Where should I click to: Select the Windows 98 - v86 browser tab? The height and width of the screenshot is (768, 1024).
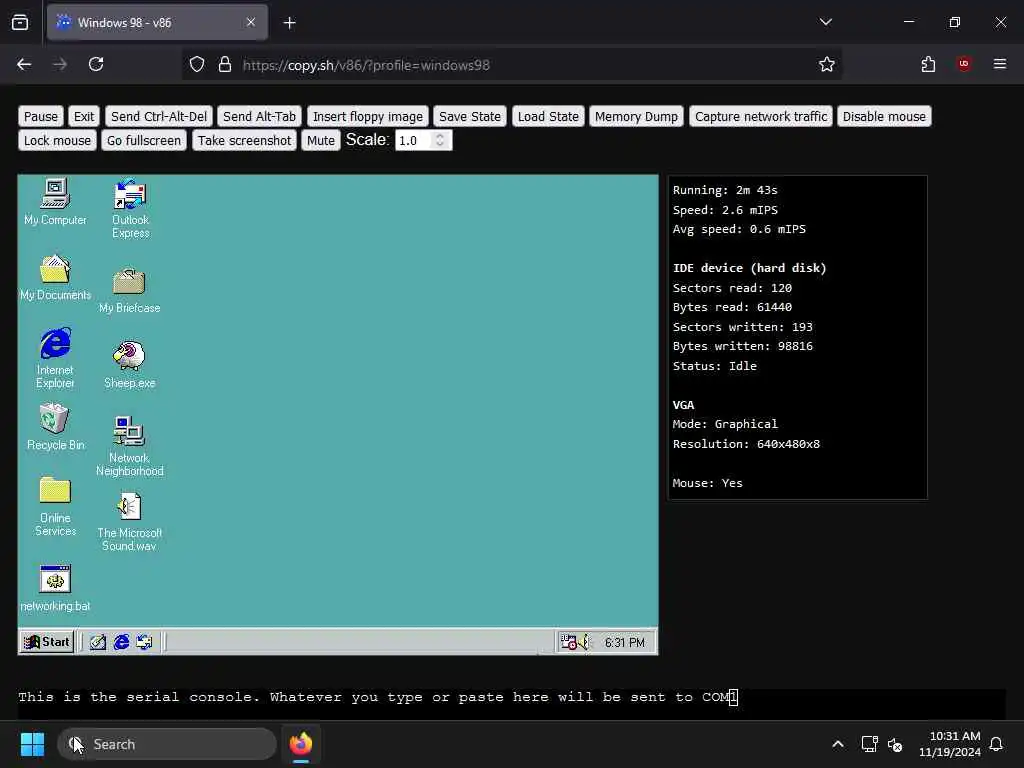[x=157, y=23]
